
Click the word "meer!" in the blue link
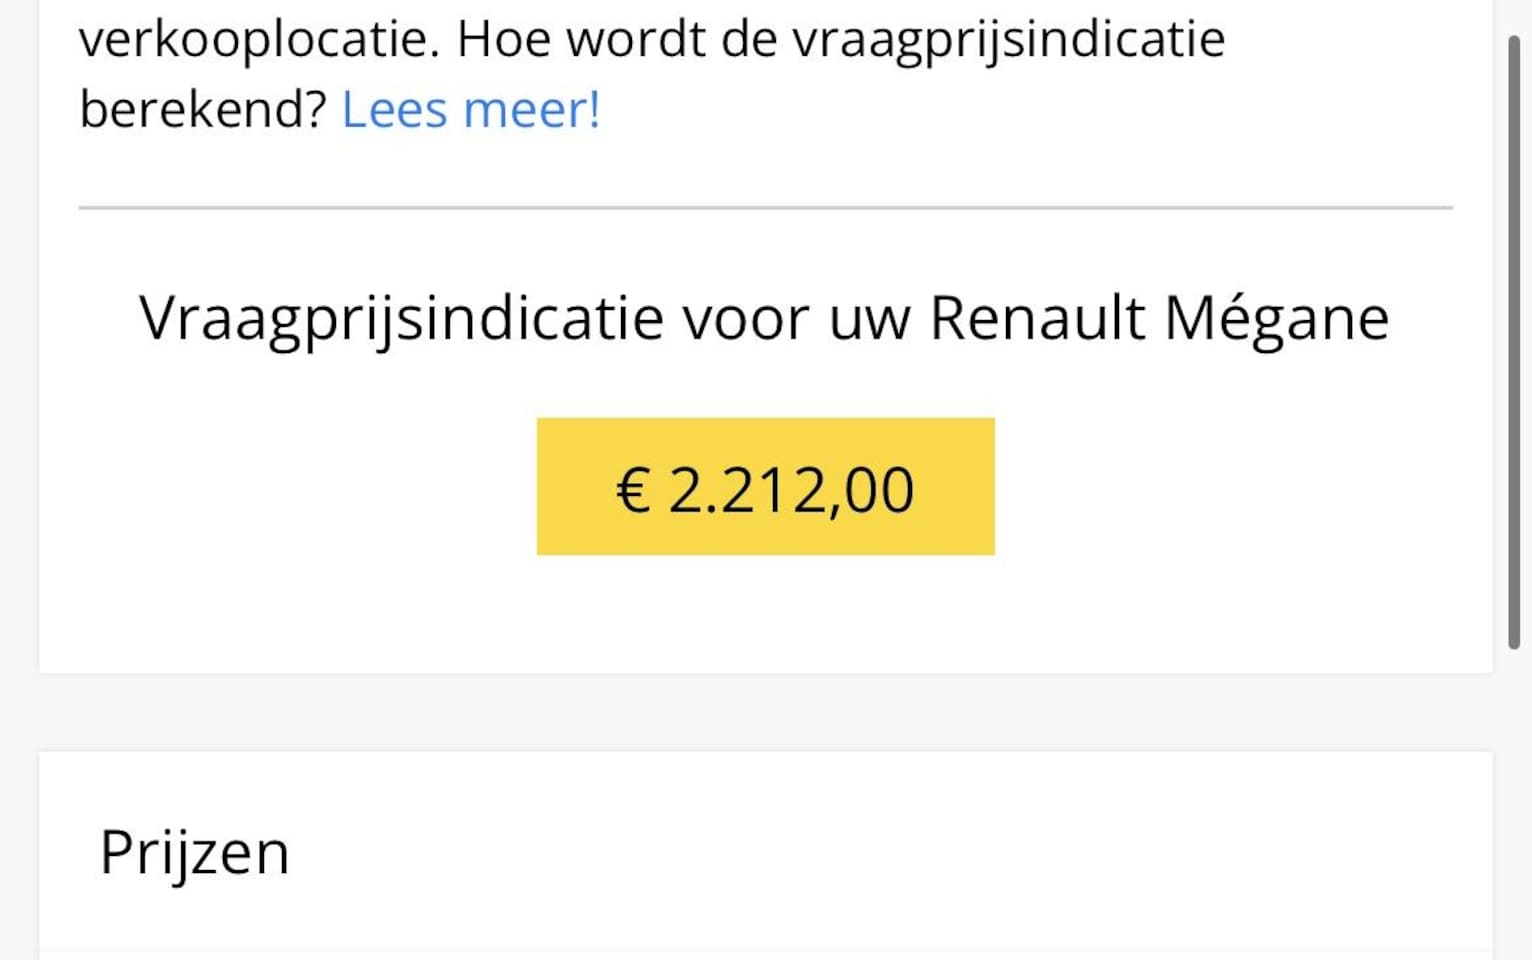pyautogui.click(x=532, y=110)
